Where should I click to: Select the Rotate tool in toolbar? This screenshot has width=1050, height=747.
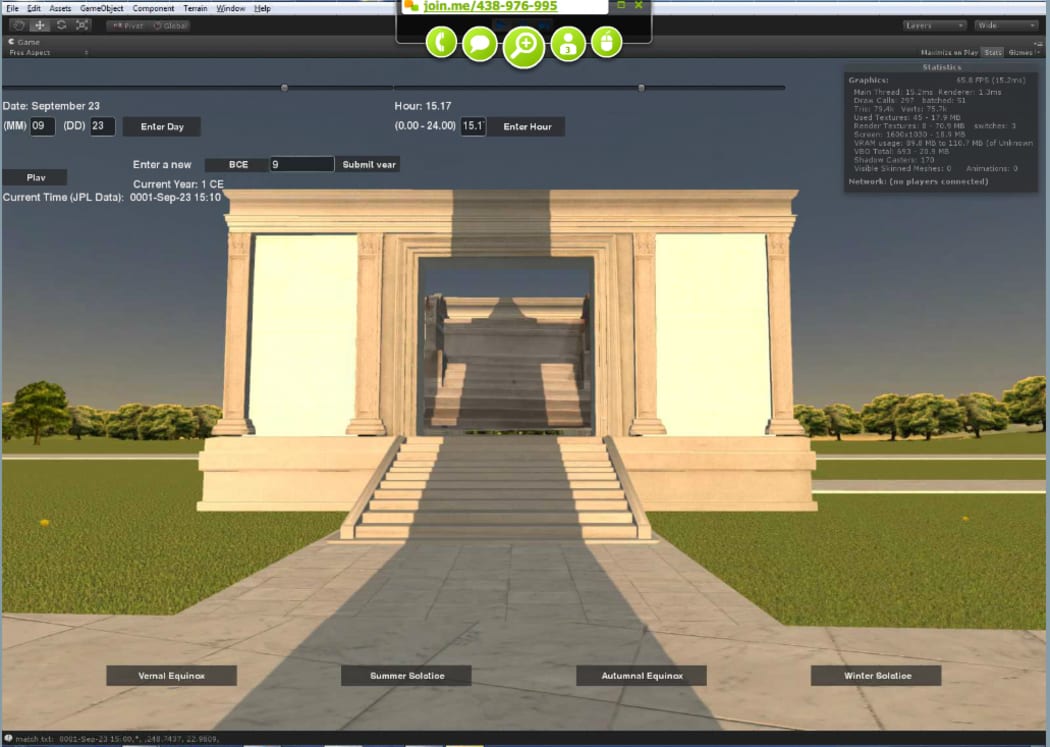[61, 25]
